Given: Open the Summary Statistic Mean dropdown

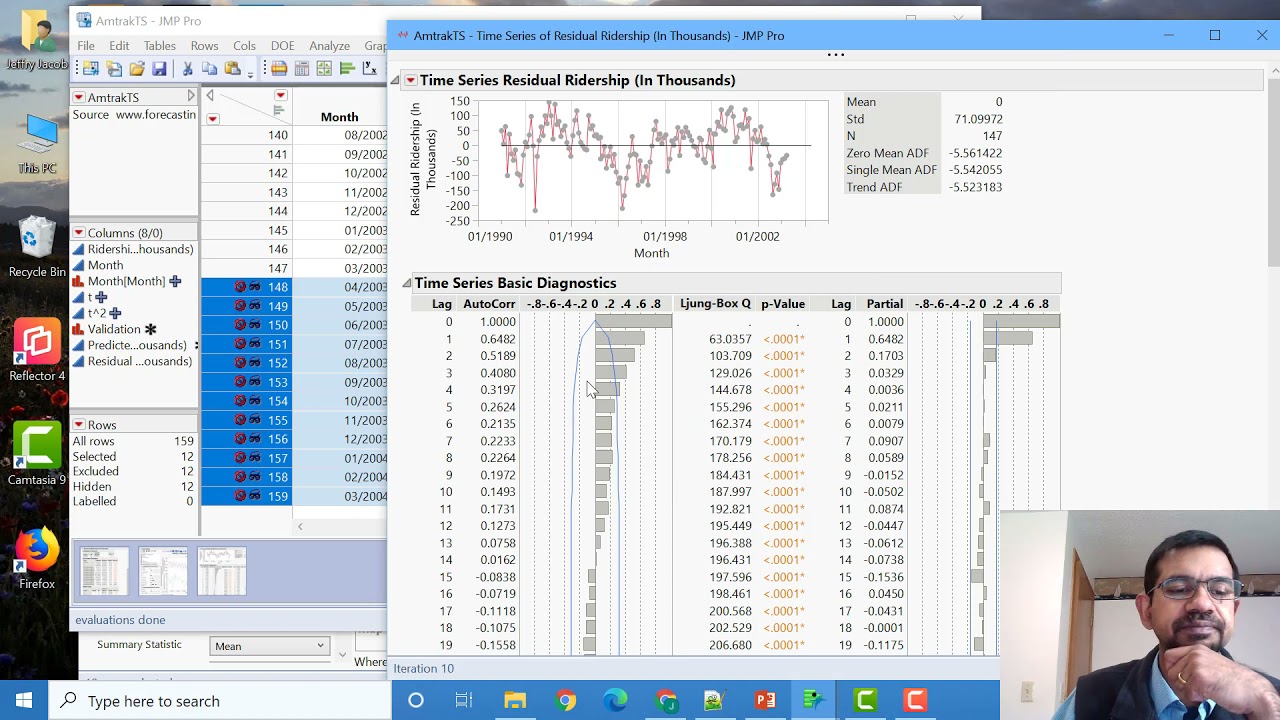Looking at the screenshot, I should [270, 646].
